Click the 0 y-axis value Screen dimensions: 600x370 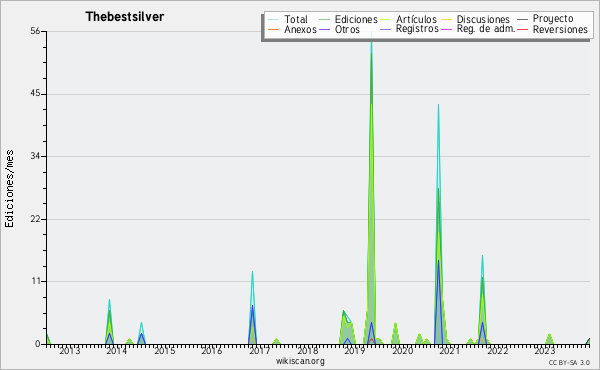[x=38, y=344]
